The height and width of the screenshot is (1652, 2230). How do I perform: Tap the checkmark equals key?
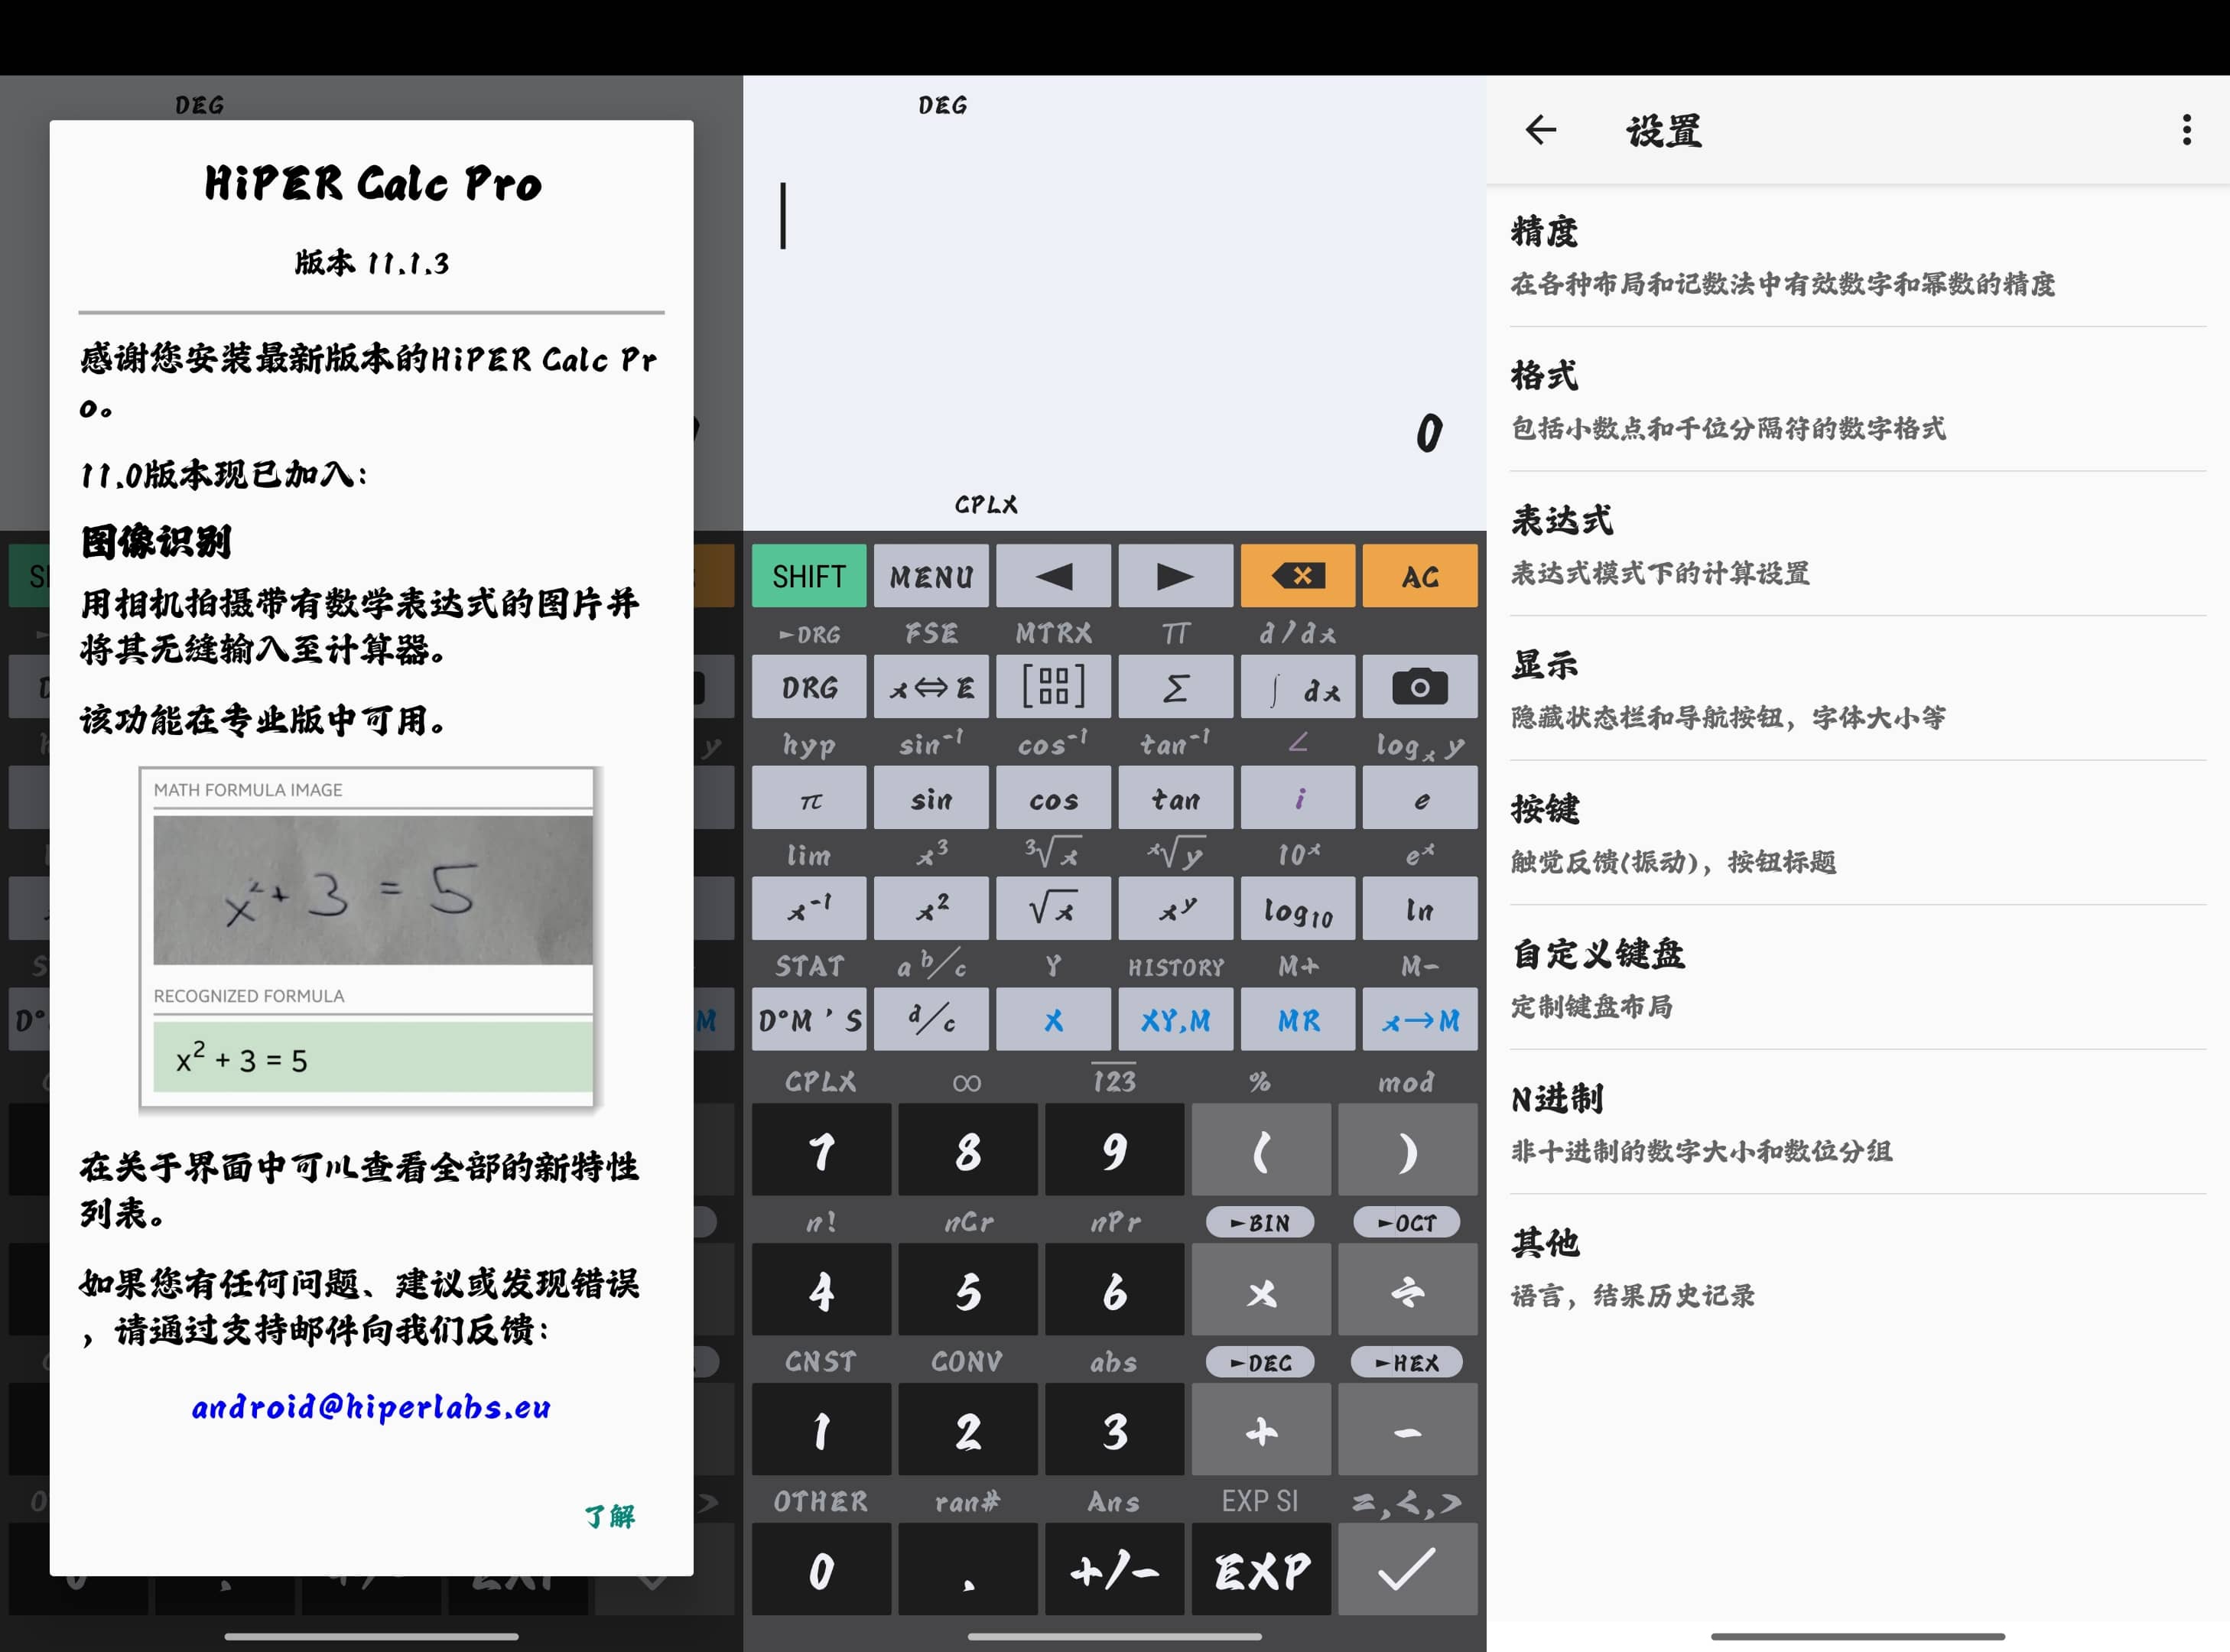point(1407,1570)
